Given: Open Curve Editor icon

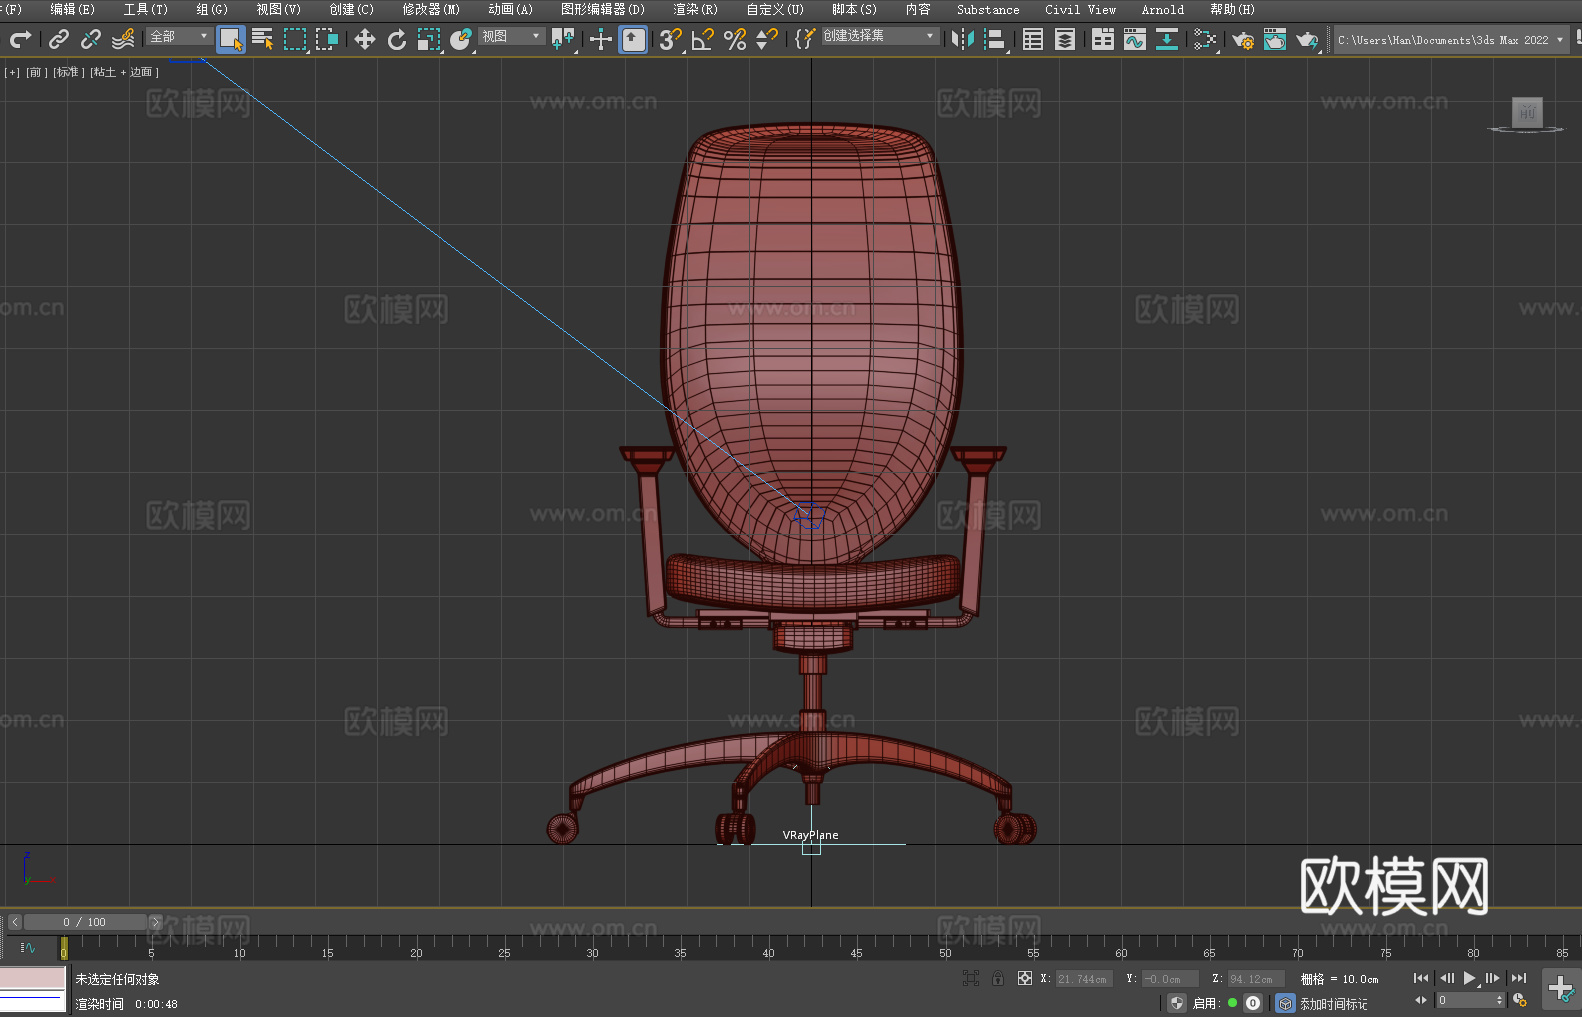Looking at the screenshot, I should coord(1135,39).
